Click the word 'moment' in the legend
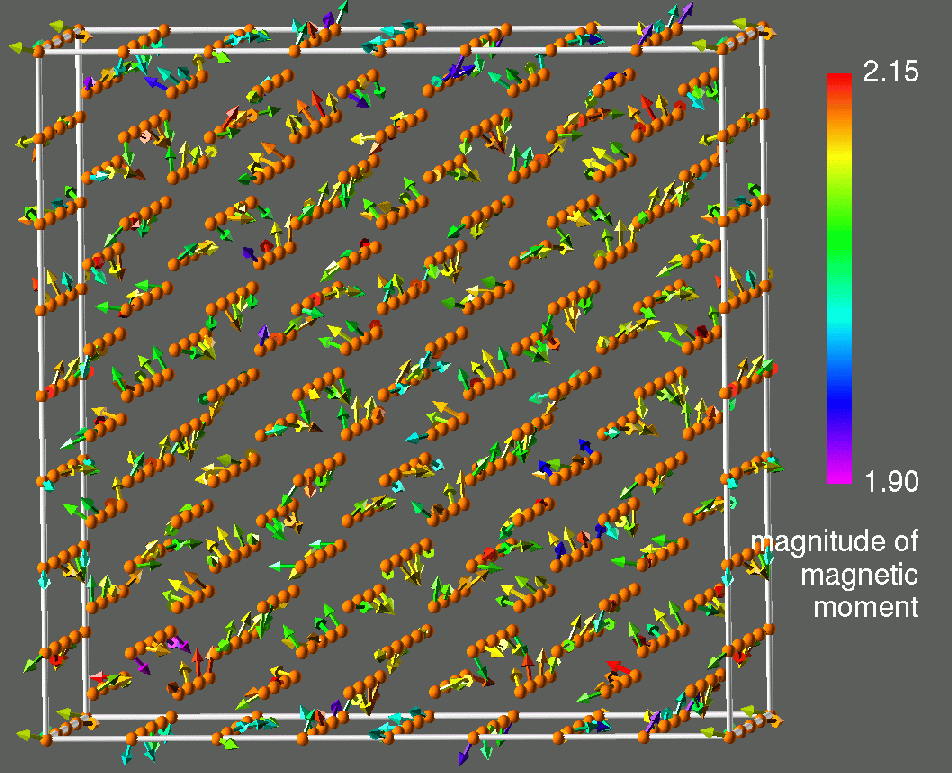Viewport: 952px width, 773px height. tap(866, 607)
